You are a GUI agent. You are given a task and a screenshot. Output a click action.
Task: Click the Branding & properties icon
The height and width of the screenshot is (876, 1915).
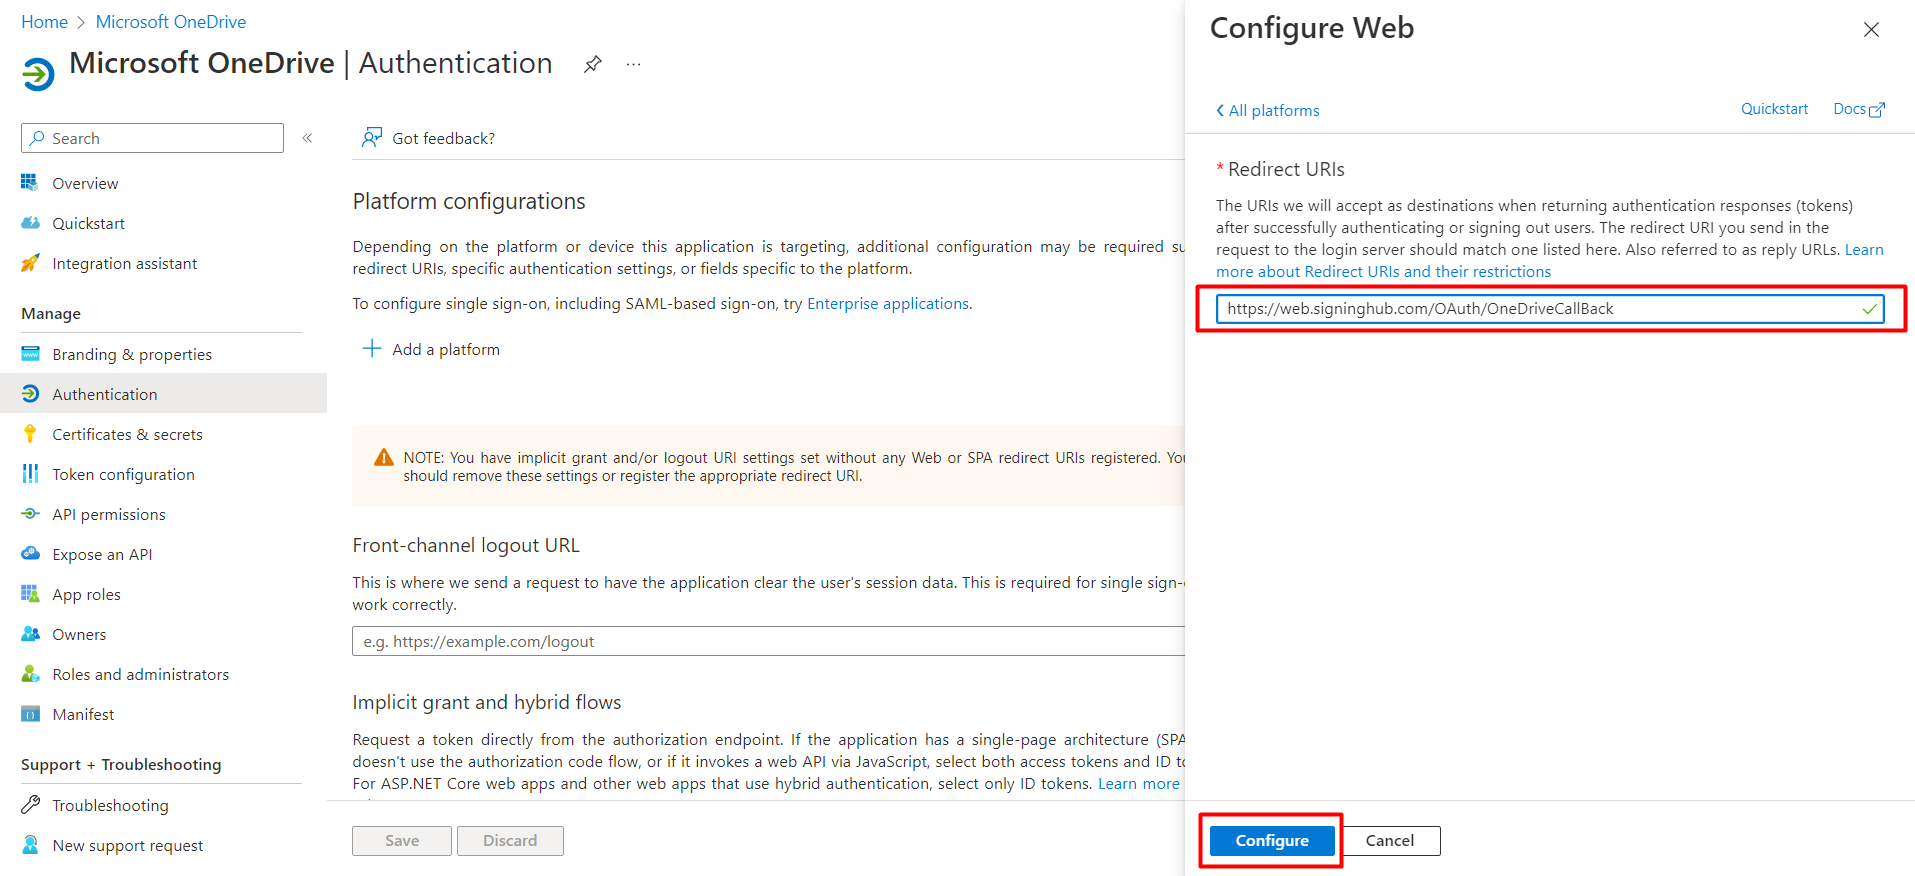click(30, 354)
